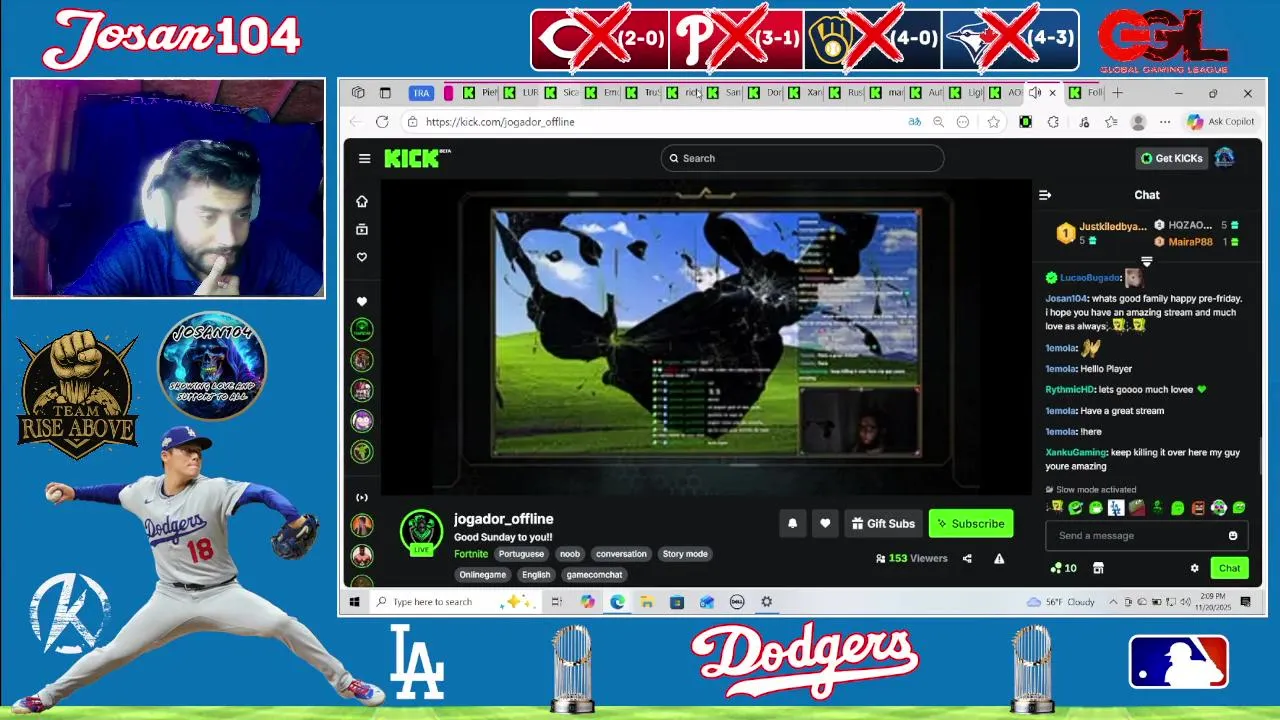Click the Get KICKs button
This screenshot has width=1280, height=720.
click(1172, 158)
